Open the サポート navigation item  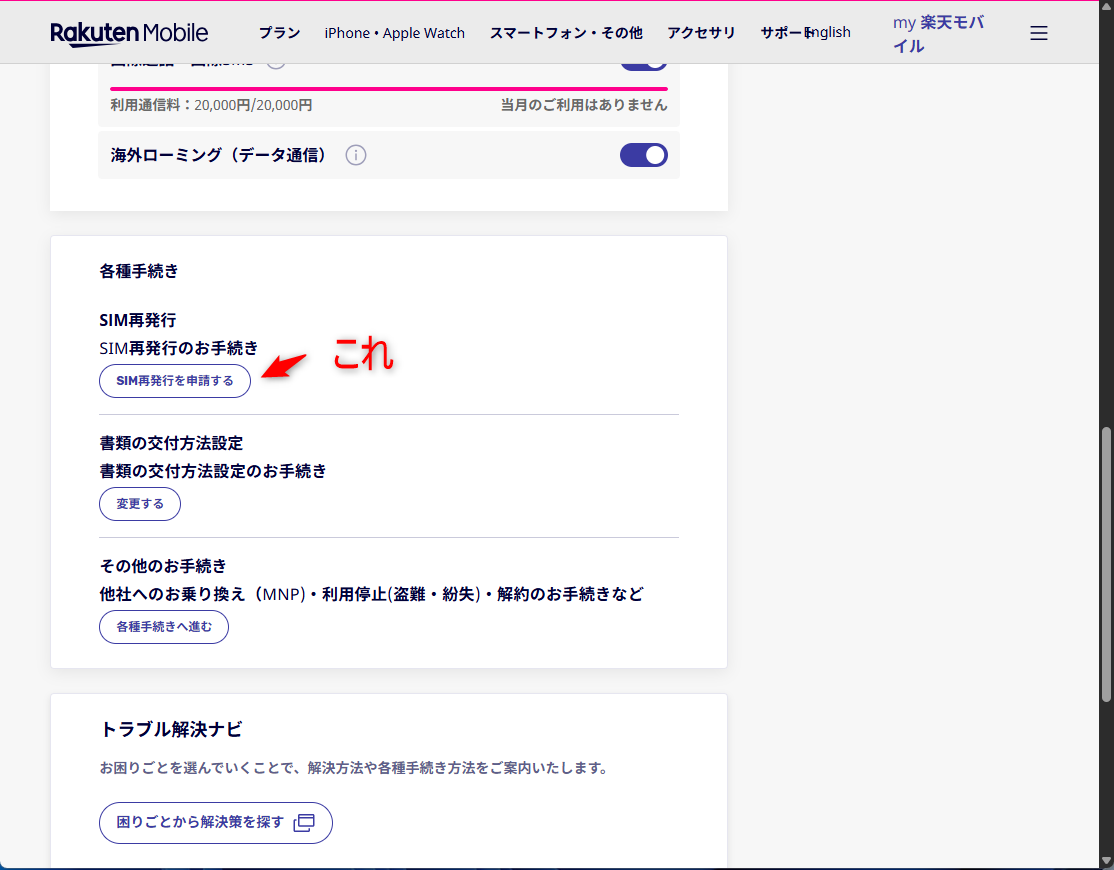coord(782,33)
